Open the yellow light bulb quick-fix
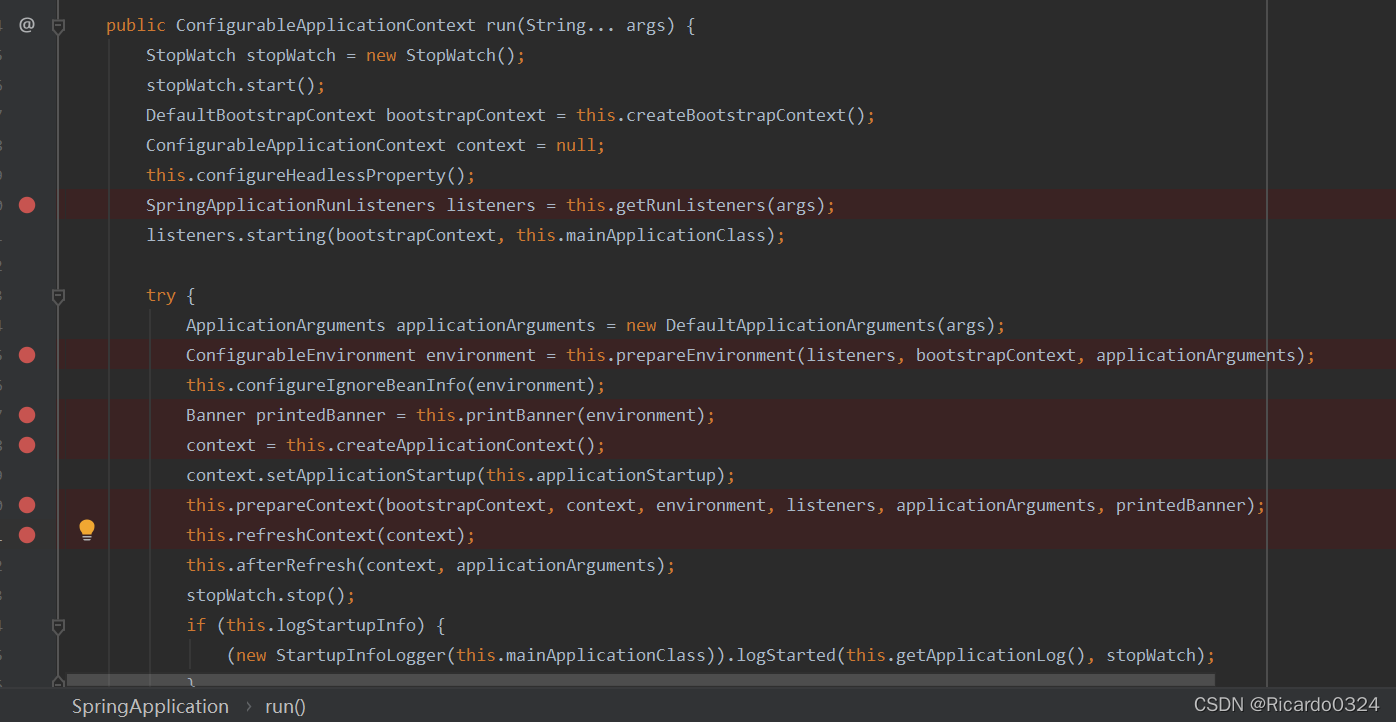This screenshot has height=722, width=1396. (x=87, y=531)
